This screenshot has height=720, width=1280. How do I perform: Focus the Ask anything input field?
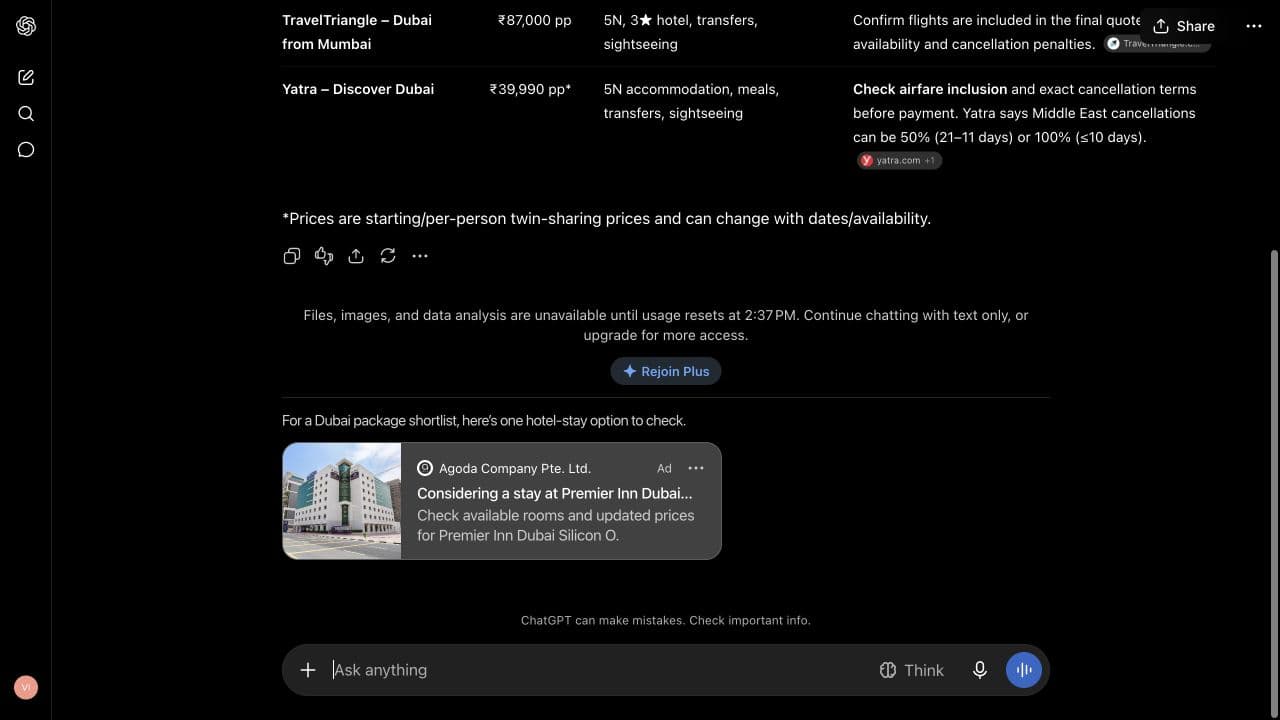point(595,670)
